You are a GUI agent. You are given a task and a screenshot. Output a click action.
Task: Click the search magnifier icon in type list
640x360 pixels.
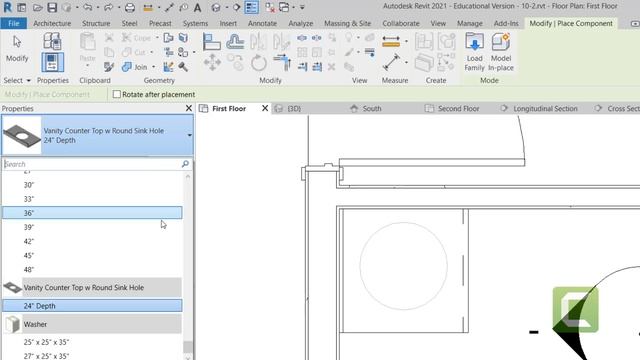185,164
